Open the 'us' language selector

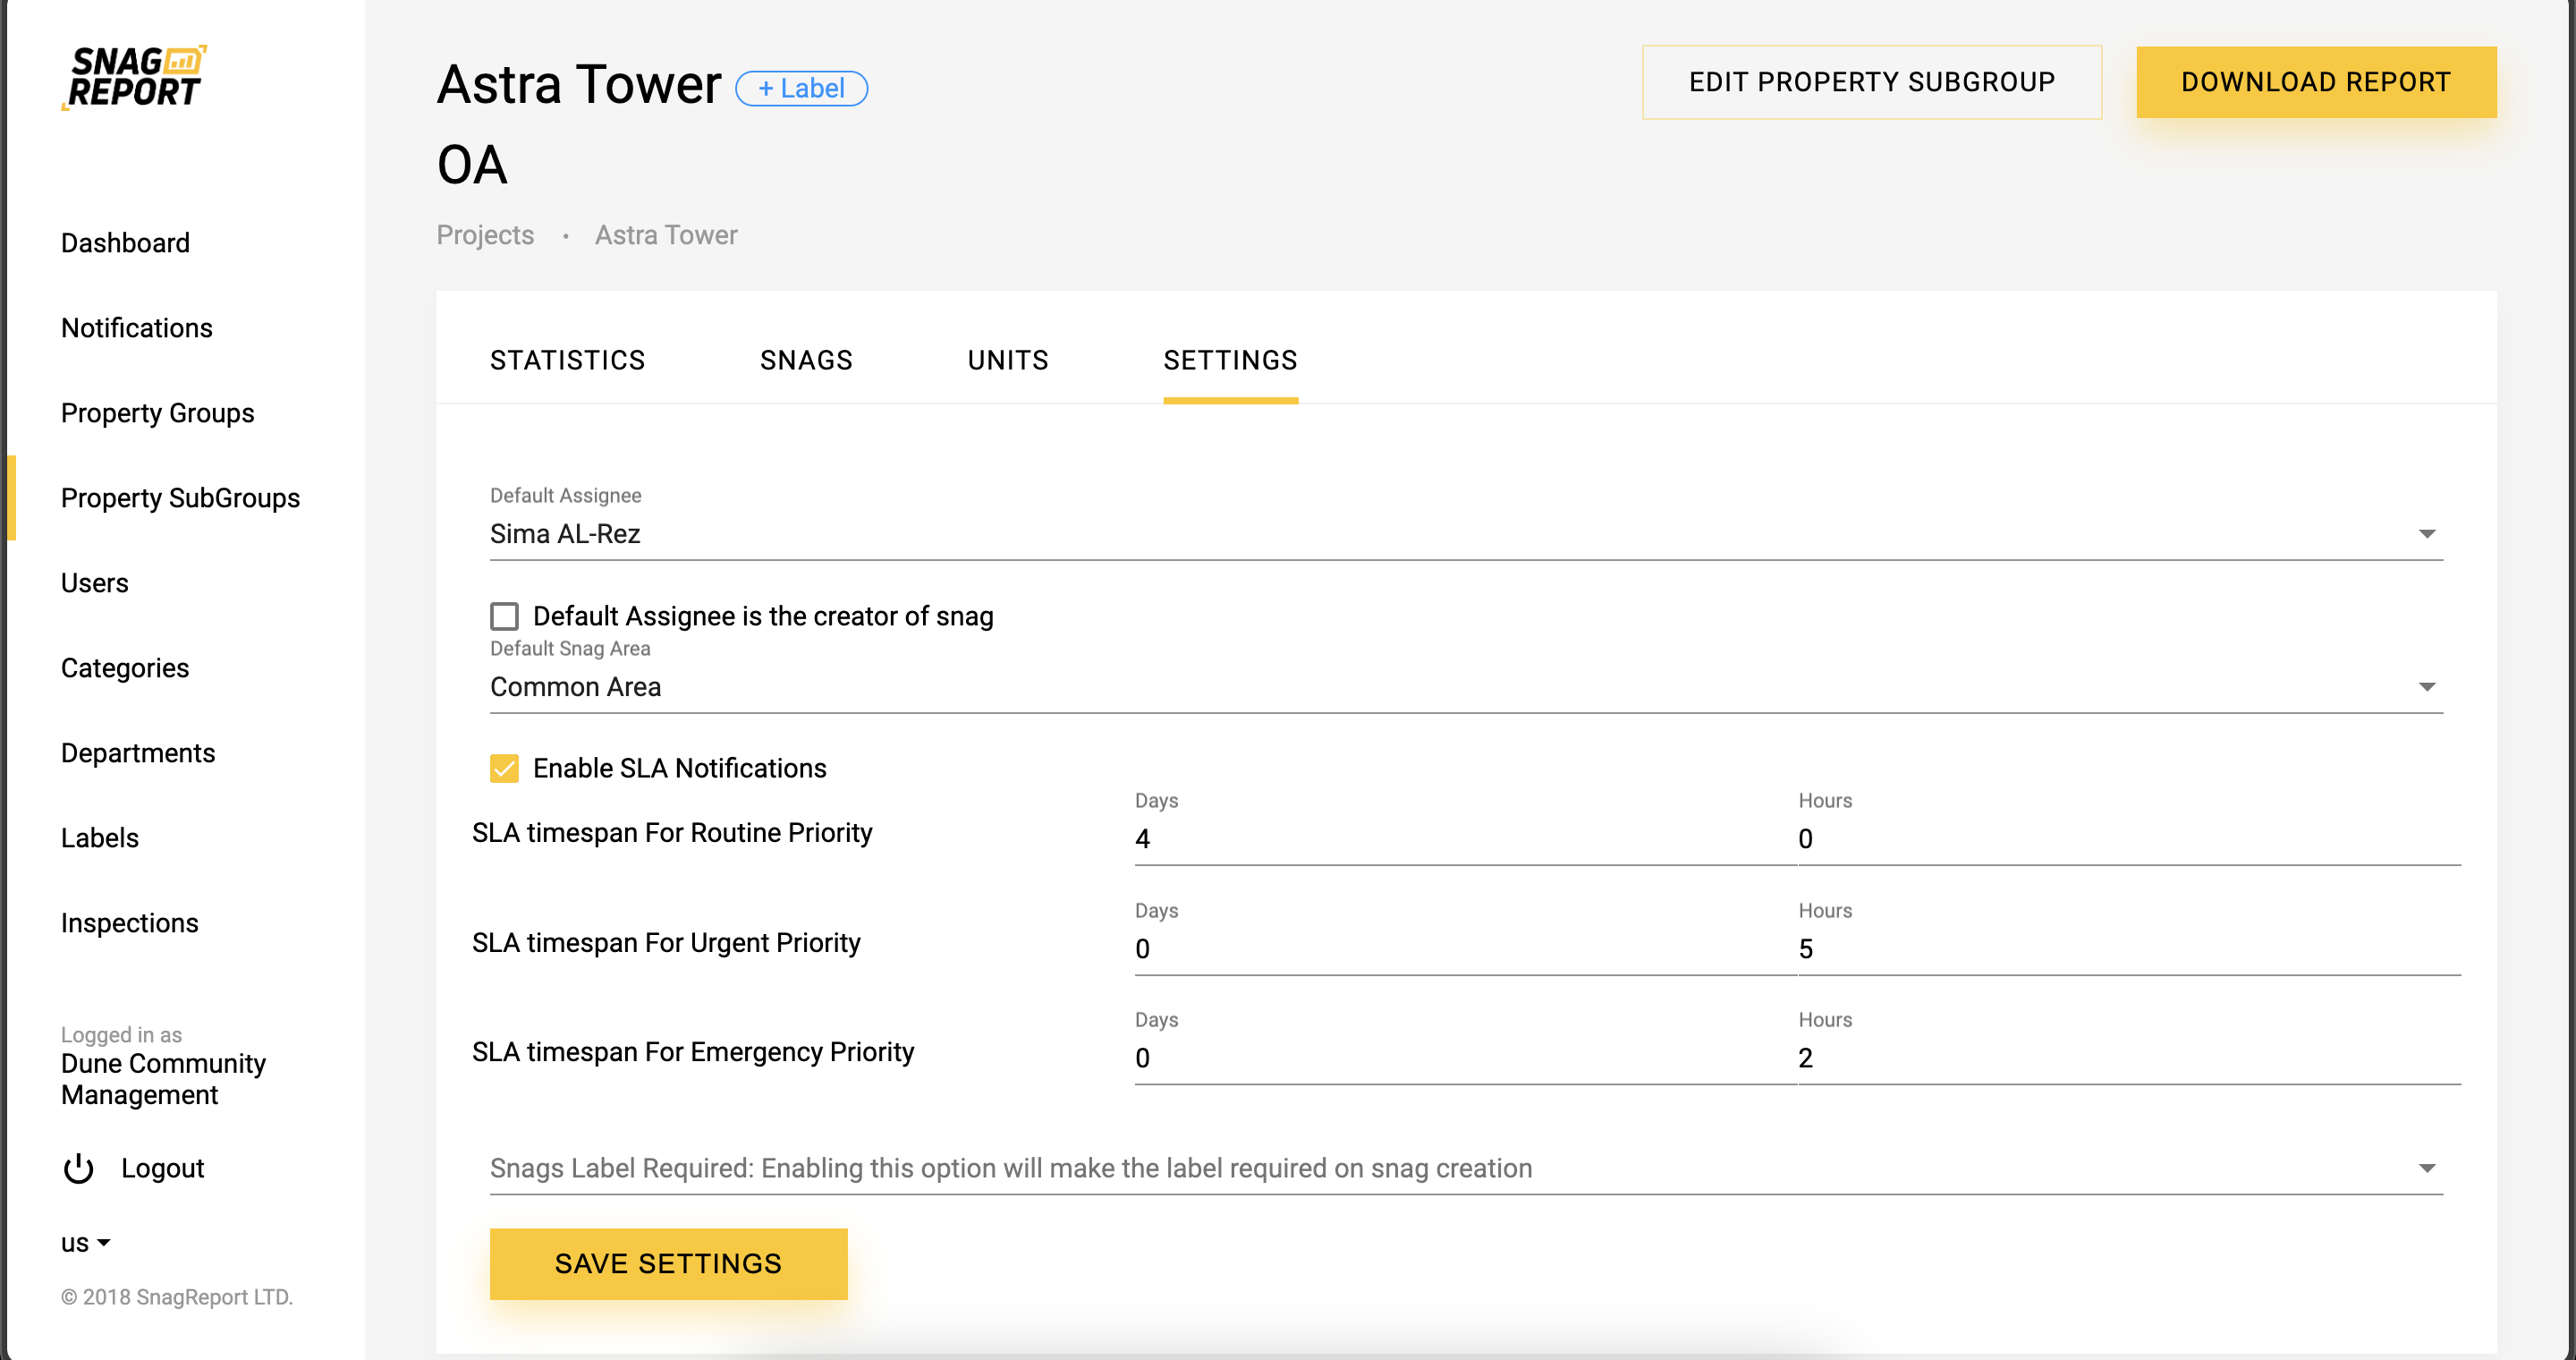[x=85, y=1243]
